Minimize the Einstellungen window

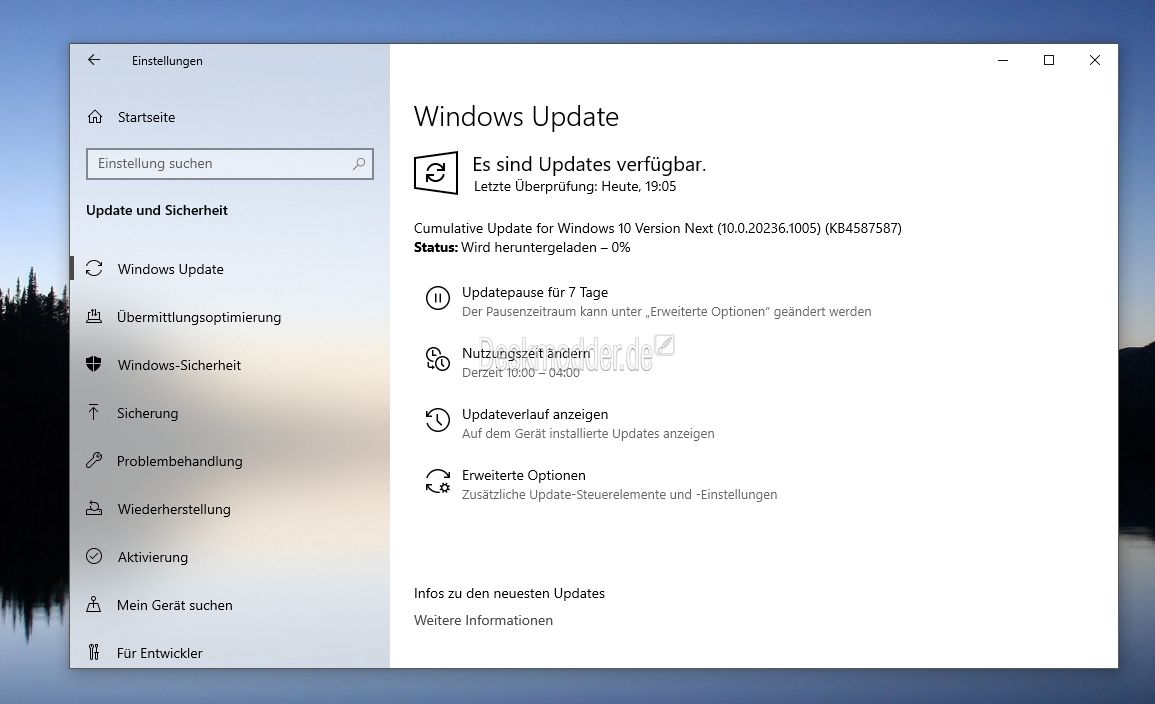pos(1003,60)
